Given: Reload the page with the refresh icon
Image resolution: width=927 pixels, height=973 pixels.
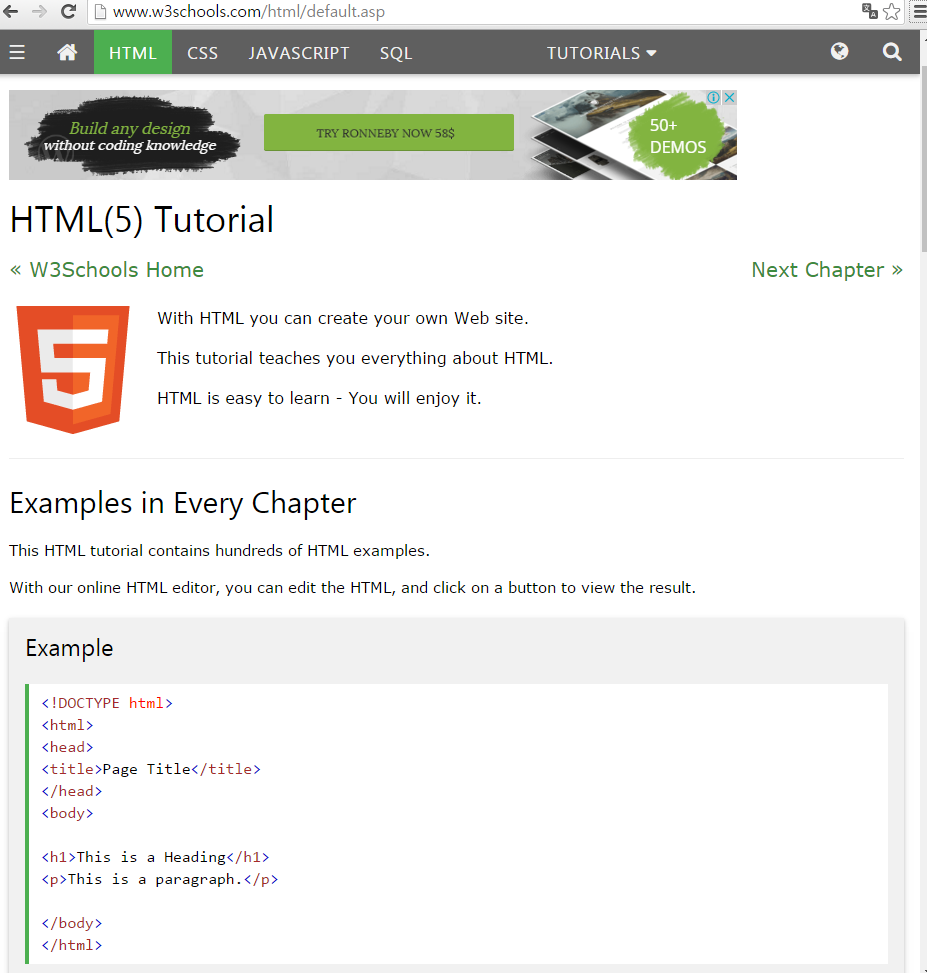Looking at the screenshot, I should tap(68, 11).
